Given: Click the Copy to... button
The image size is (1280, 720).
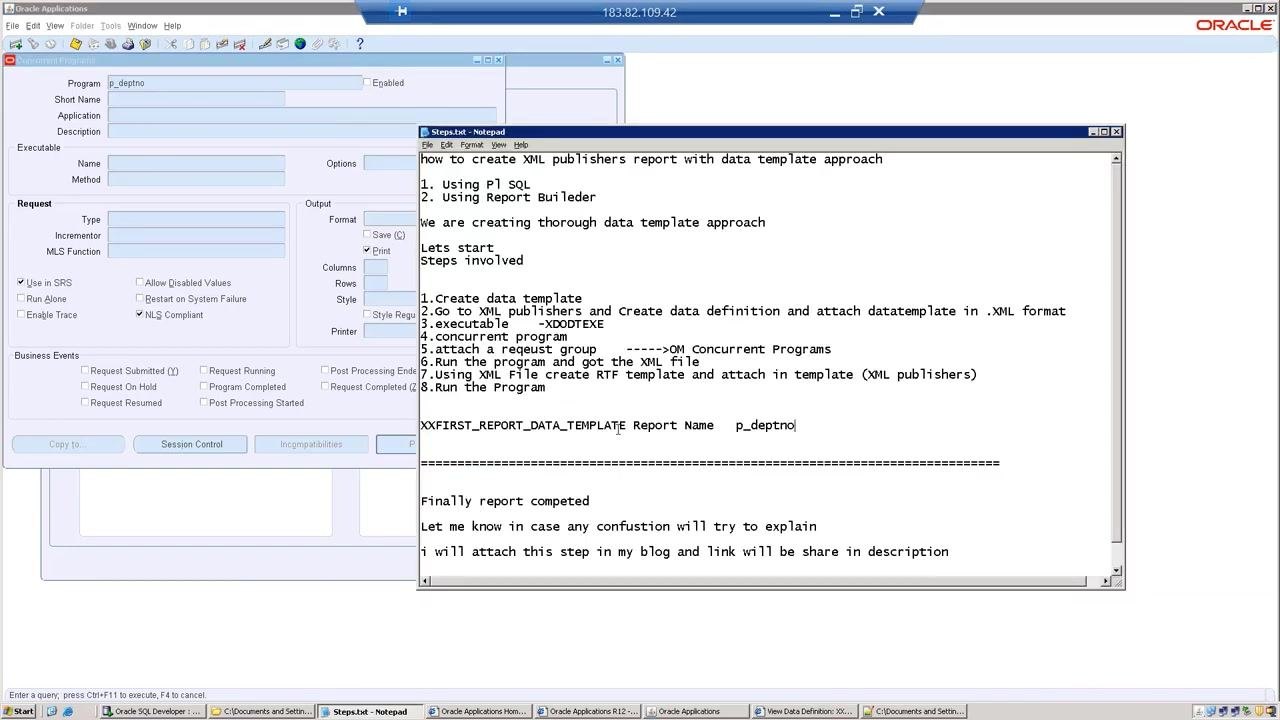Looking at the screenshot, I should [x=68, y=444].
